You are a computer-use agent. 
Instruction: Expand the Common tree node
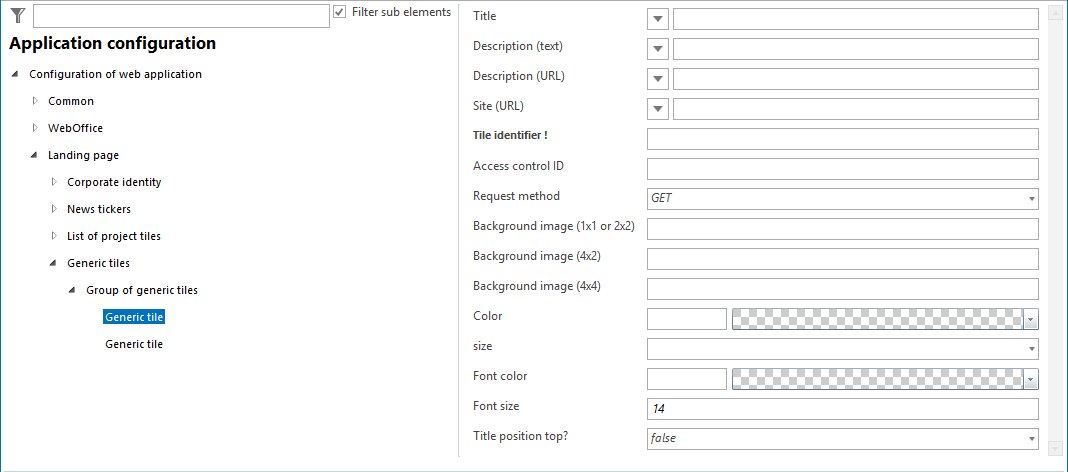pyautogui.click(x=35, y=101)
